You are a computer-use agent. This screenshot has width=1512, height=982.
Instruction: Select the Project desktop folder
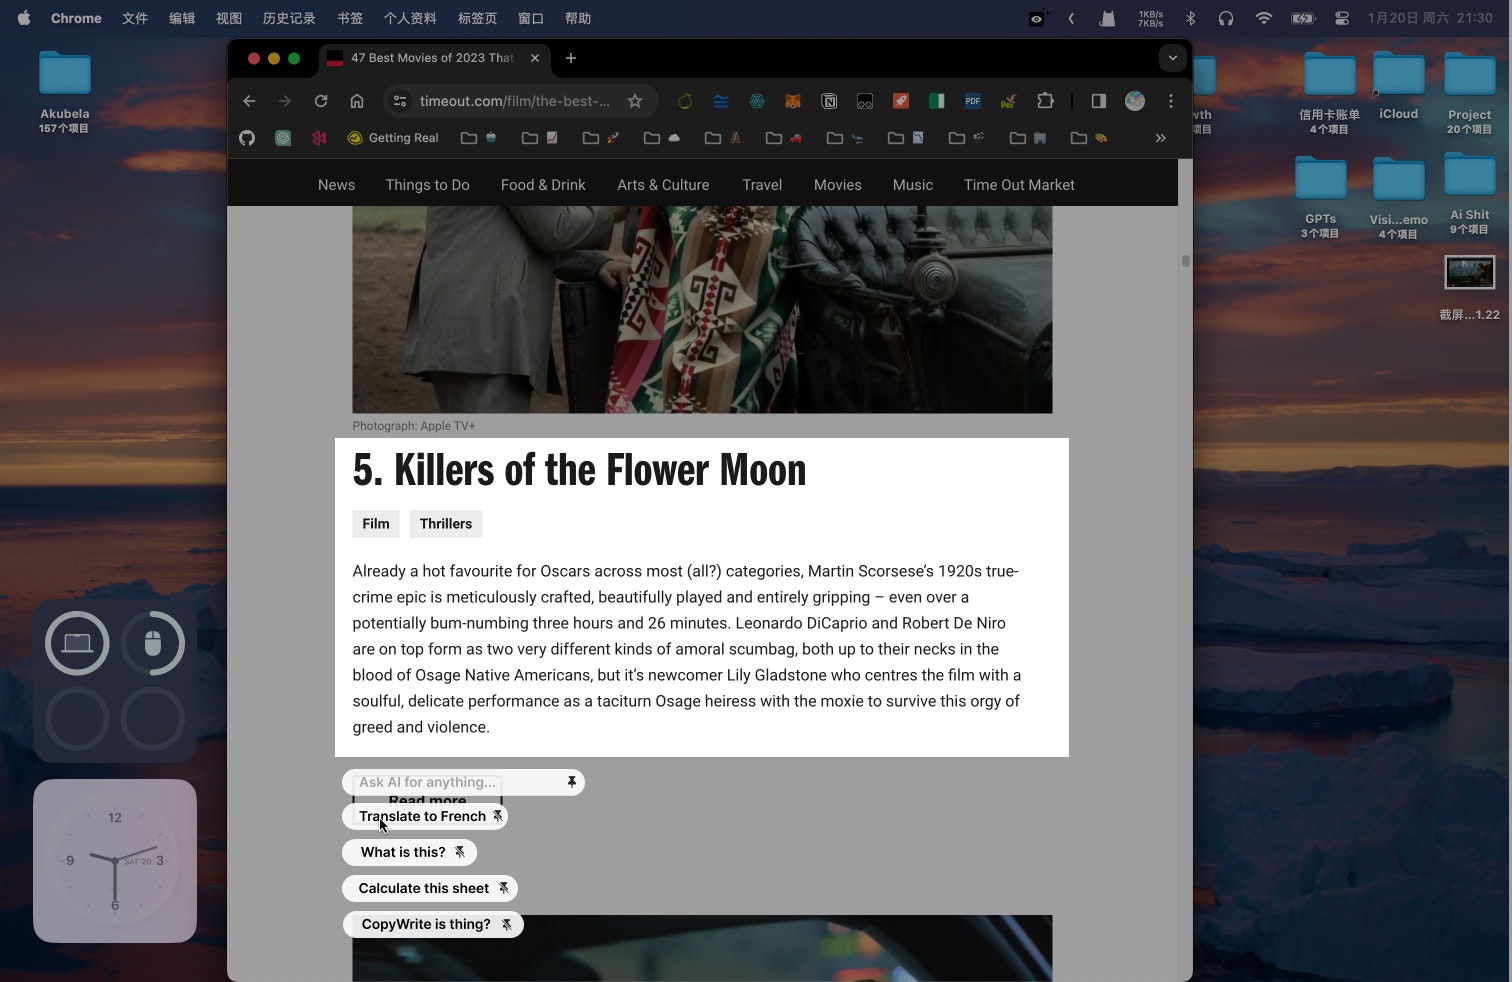tap(1469, 91)
